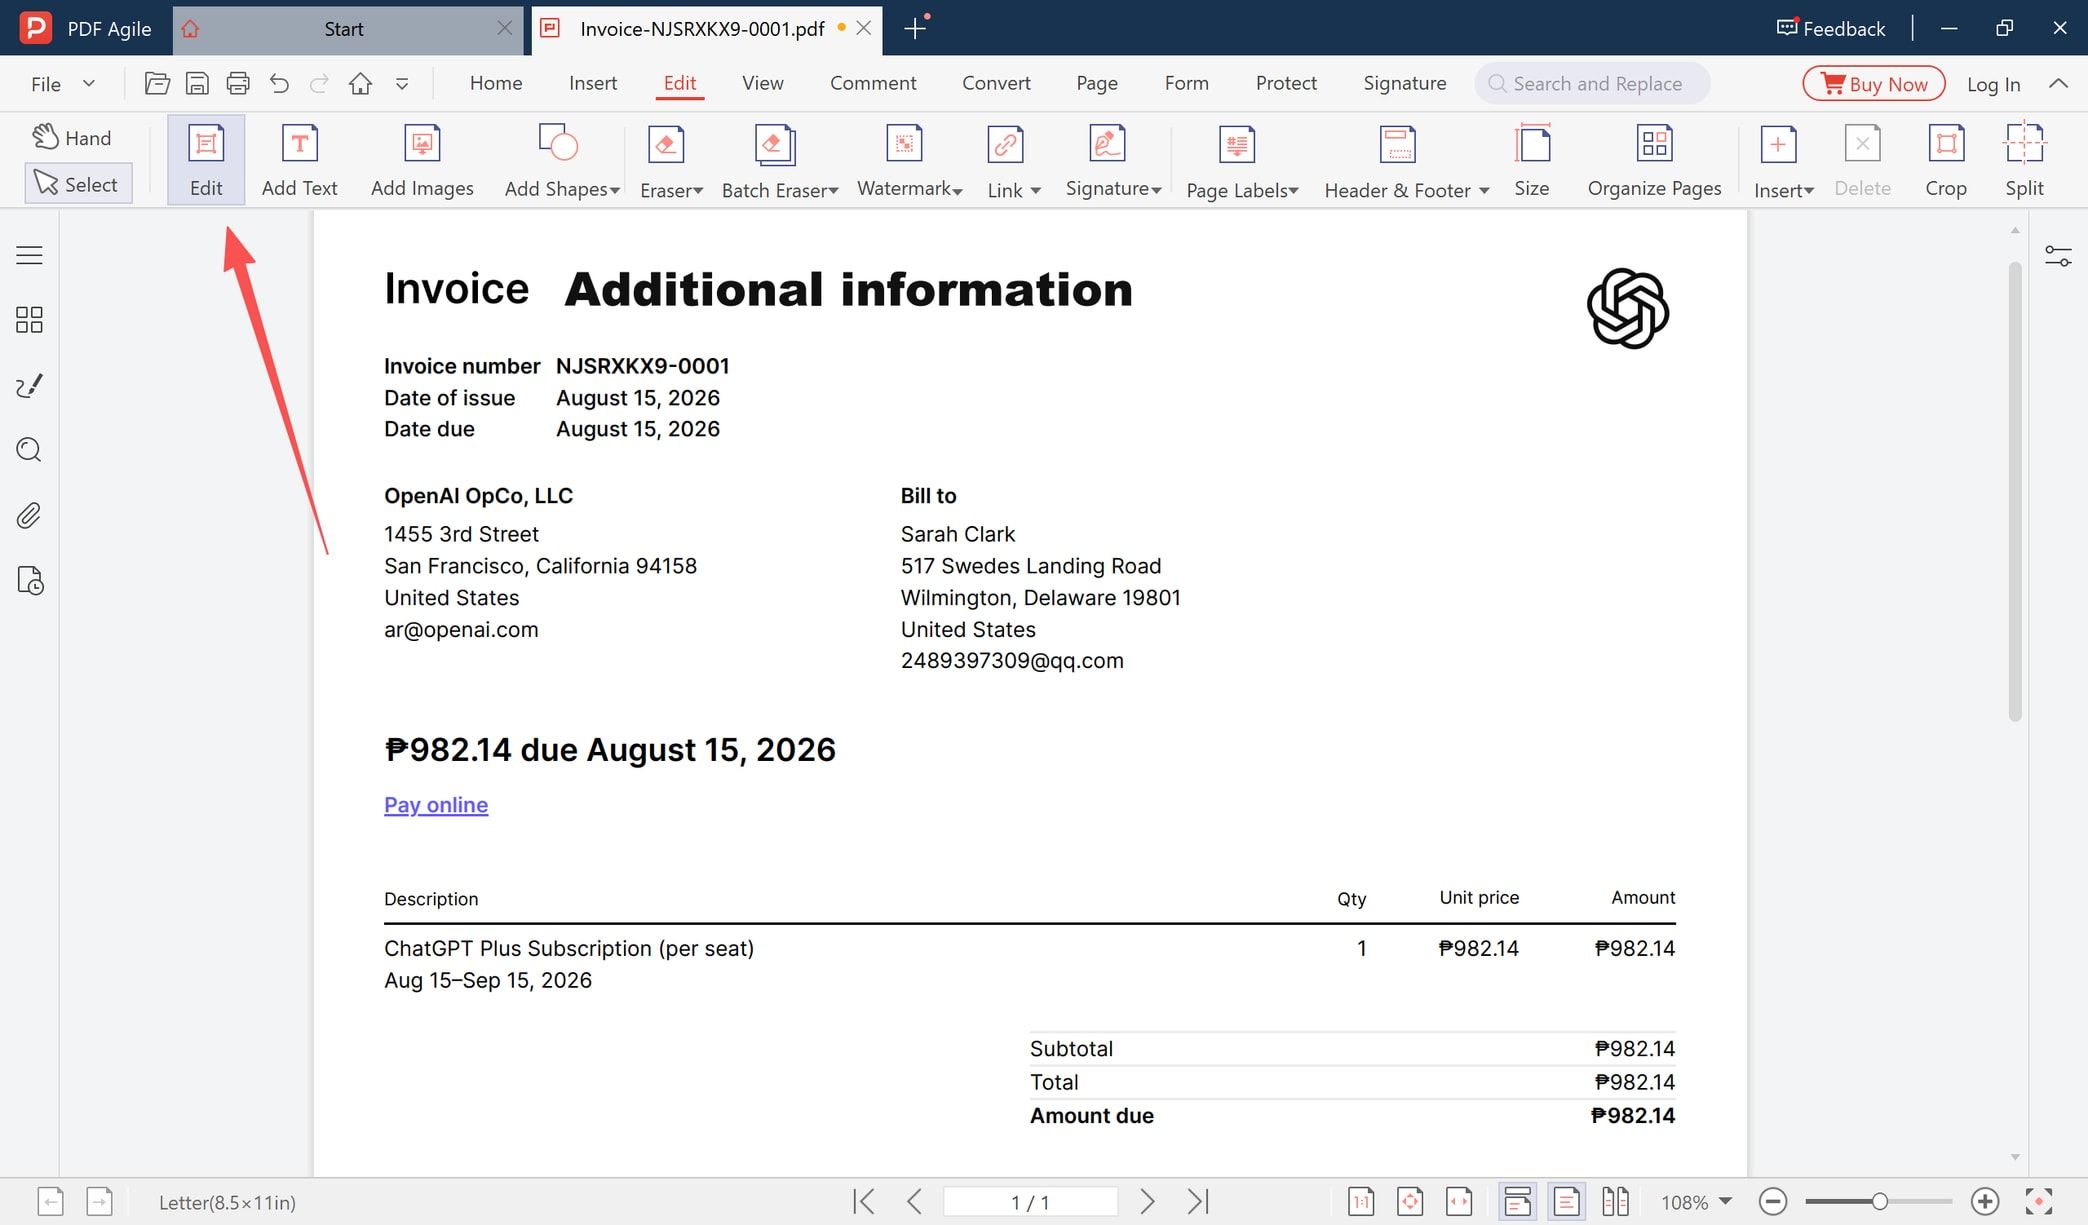Click the Size page tool
The width and height of the screenshot is (2088, 1225).
[1531, 160]
